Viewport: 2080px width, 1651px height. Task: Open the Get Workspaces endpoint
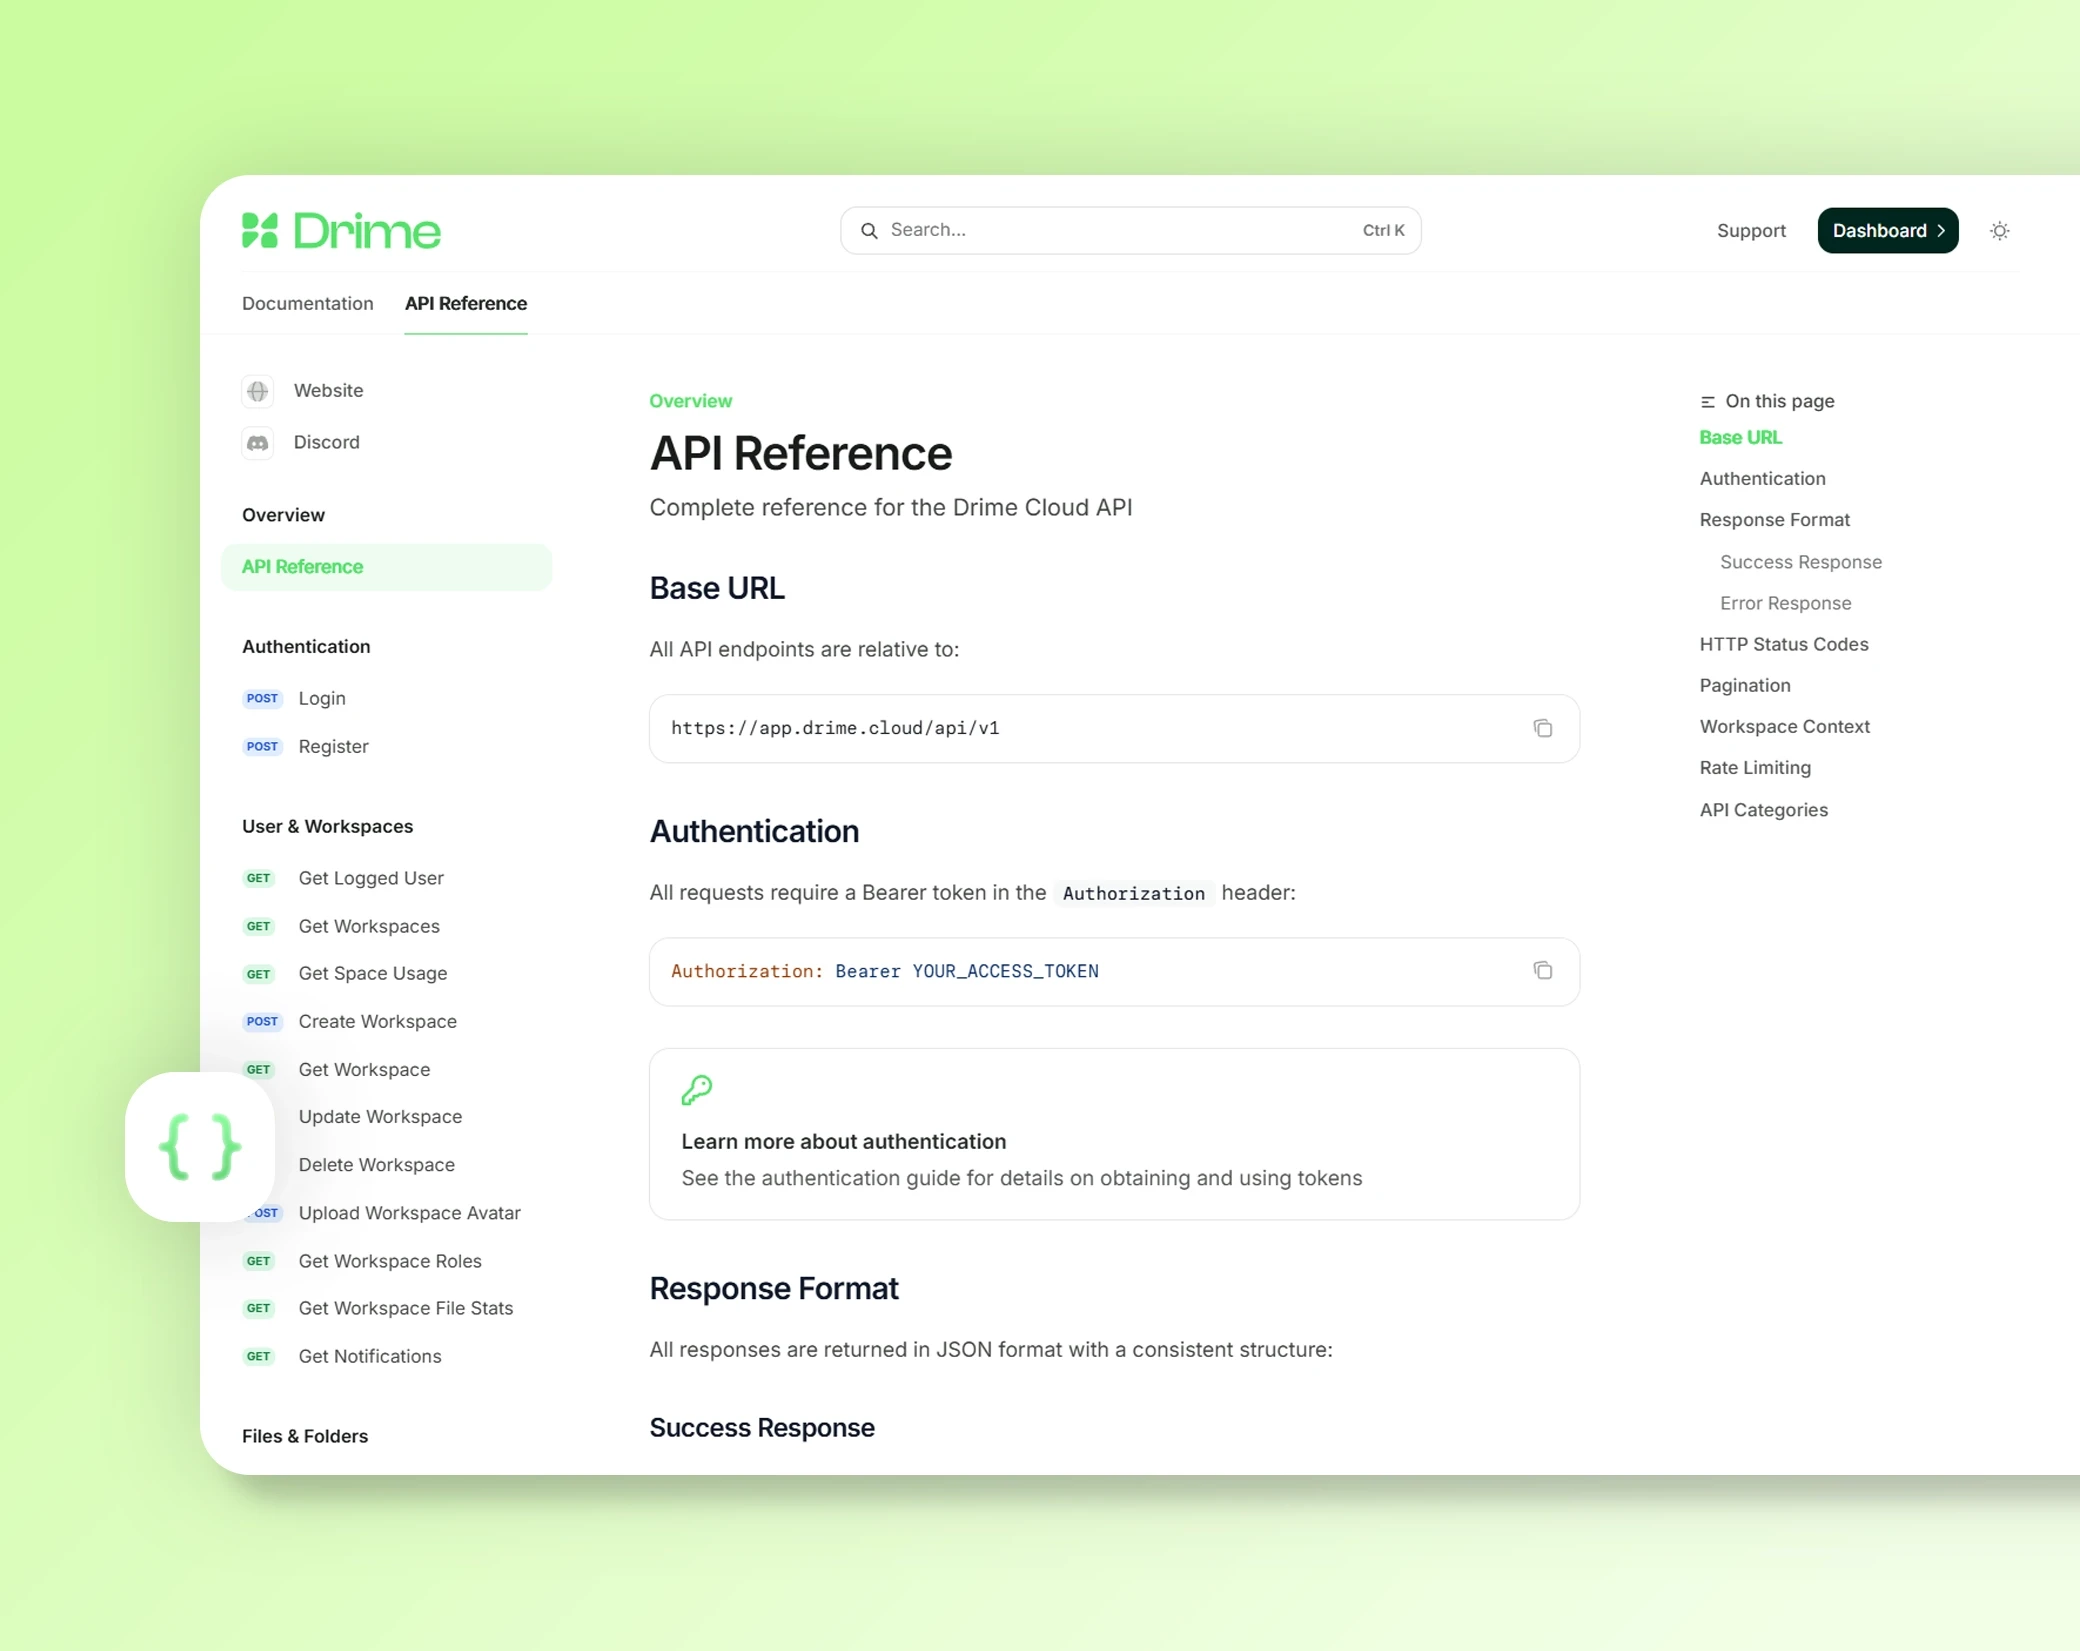pyautogui.click(x=369, y=926)
